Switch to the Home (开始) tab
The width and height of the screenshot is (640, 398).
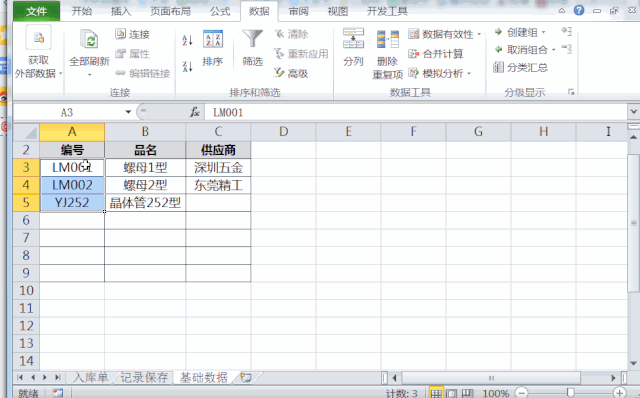(x=82, y=11)
